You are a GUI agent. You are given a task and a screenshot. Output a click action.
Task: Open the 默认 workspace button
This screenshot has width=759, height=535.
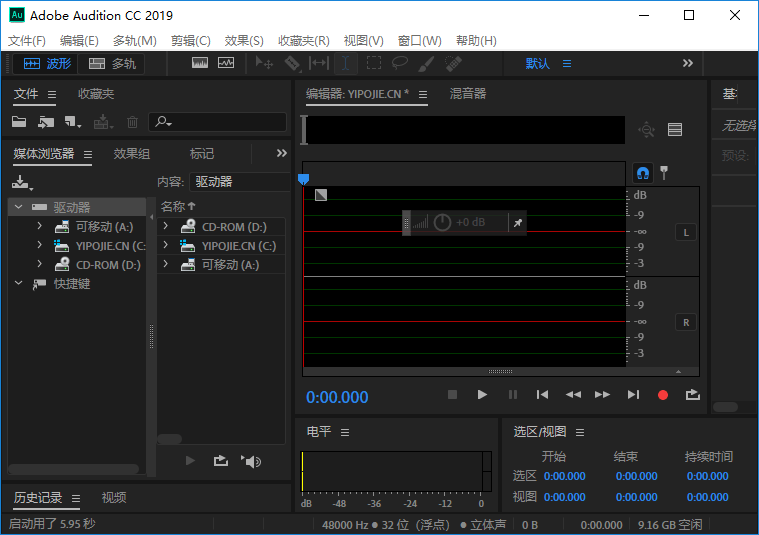[538, 63]
